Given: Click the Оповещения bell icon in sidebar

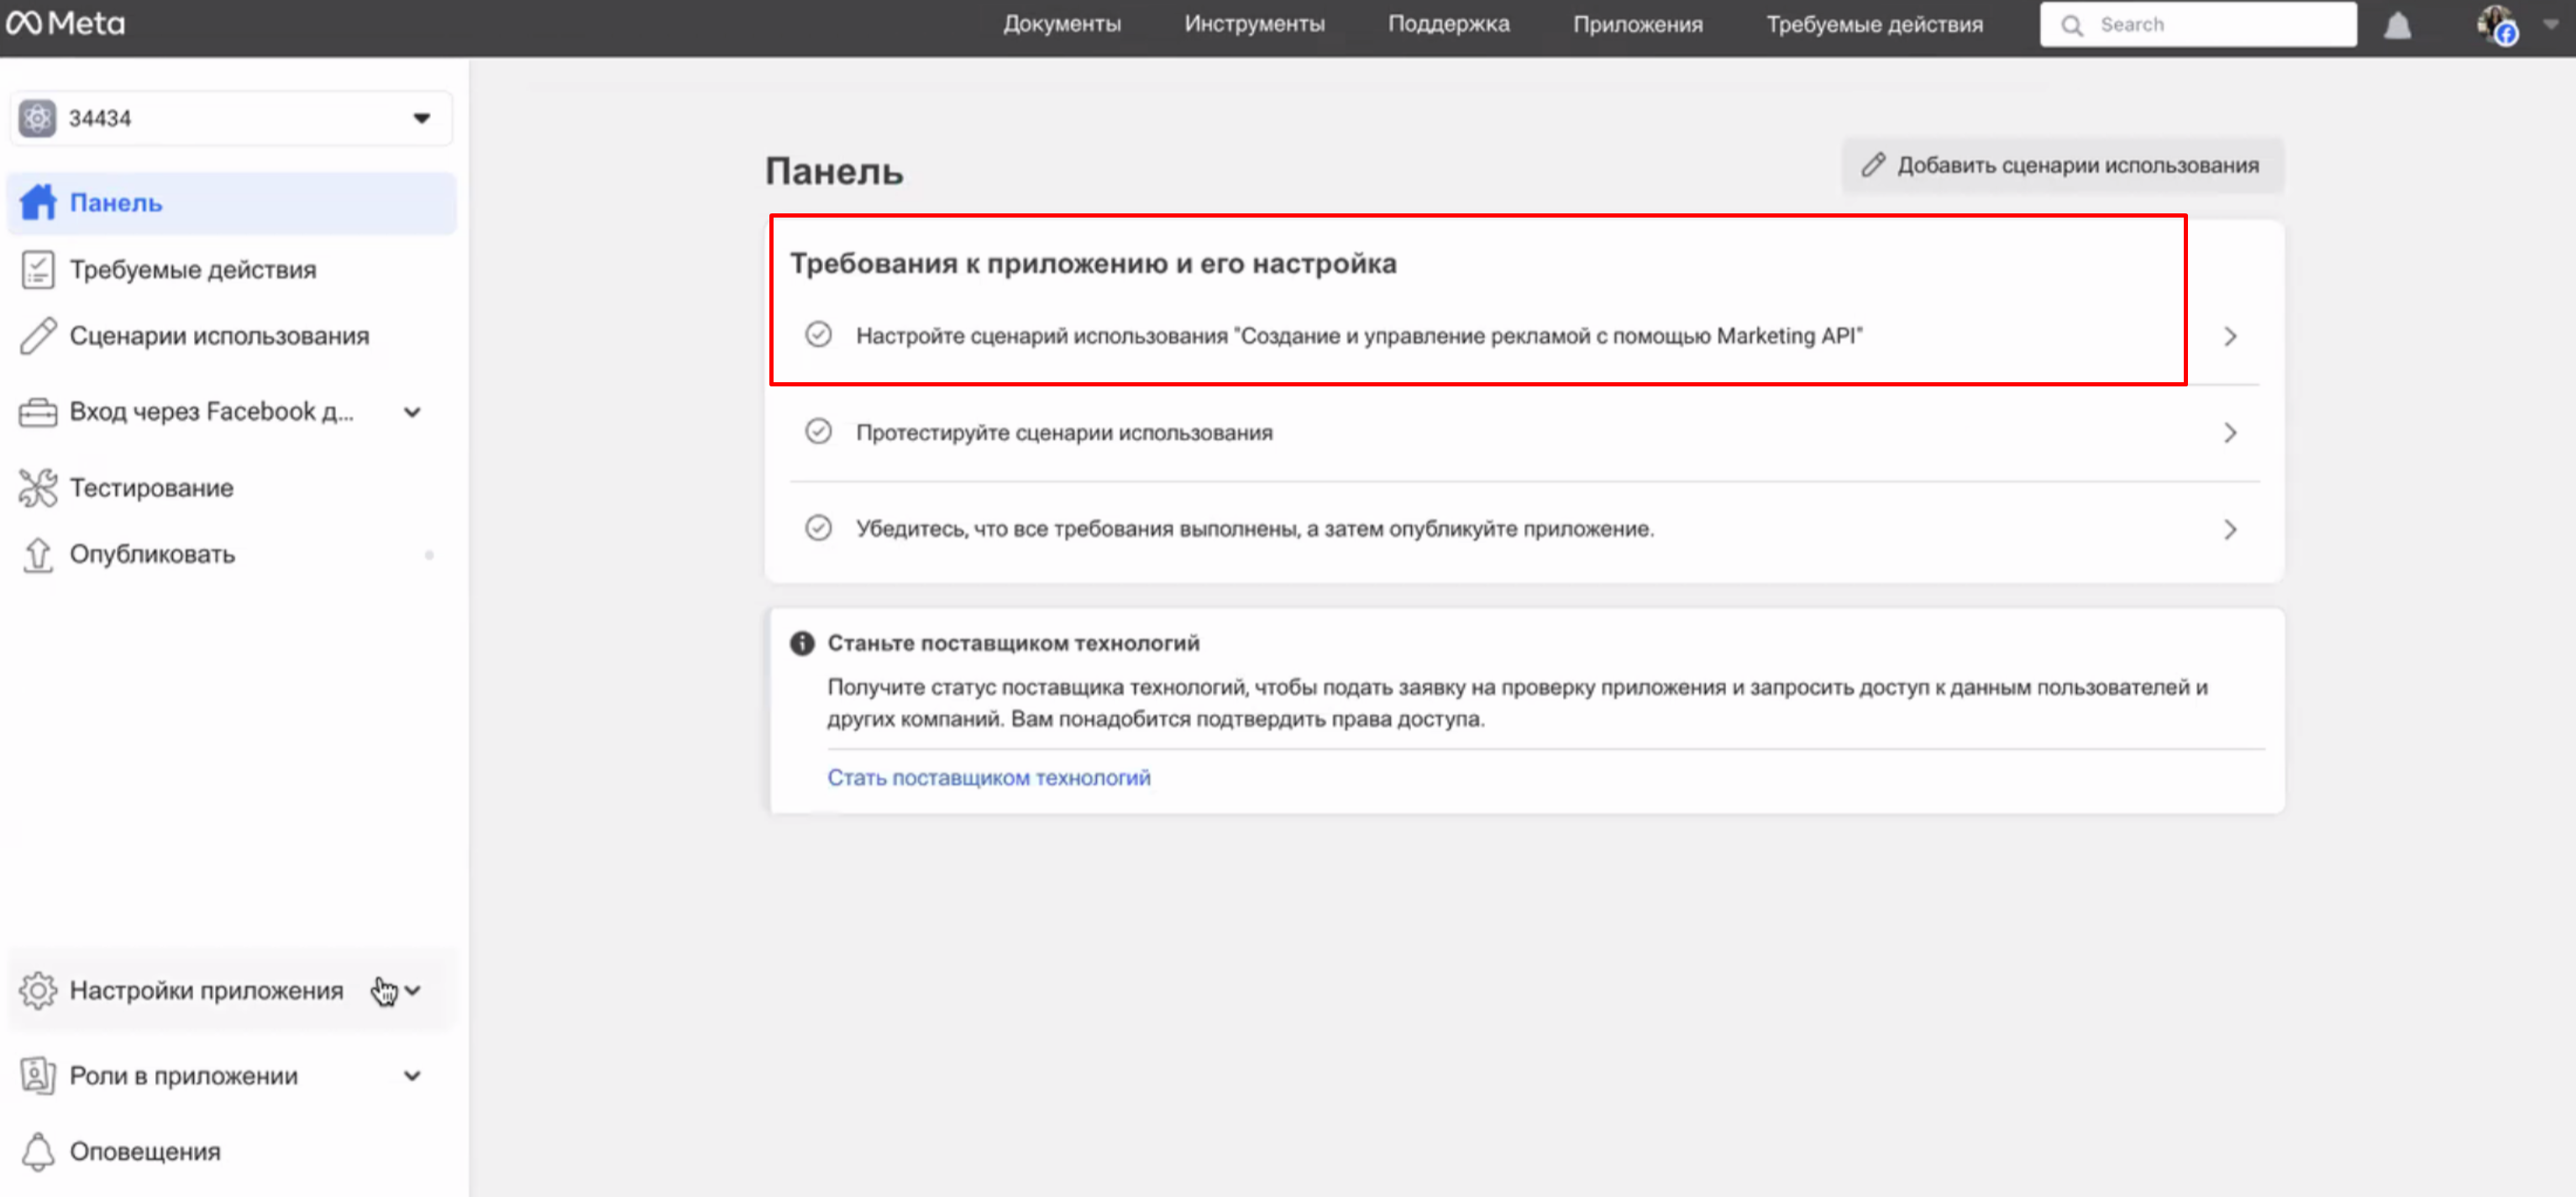Looking at the screenshot, I should (38, 1151).
